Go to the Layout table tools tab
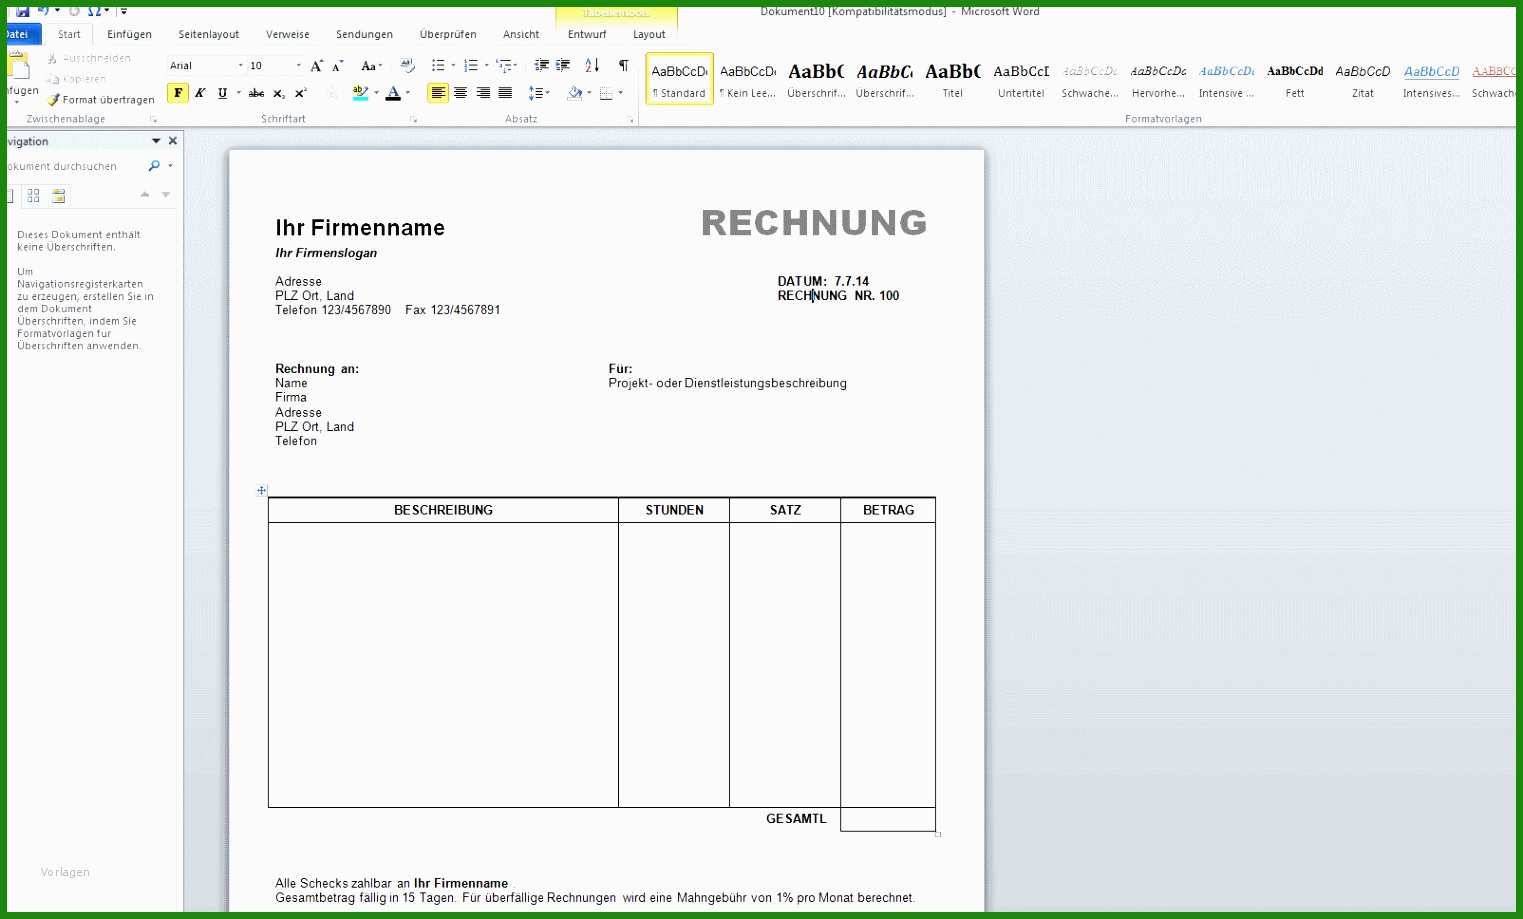The height and width of the screenshot is (919, 1523). point(649,34)
